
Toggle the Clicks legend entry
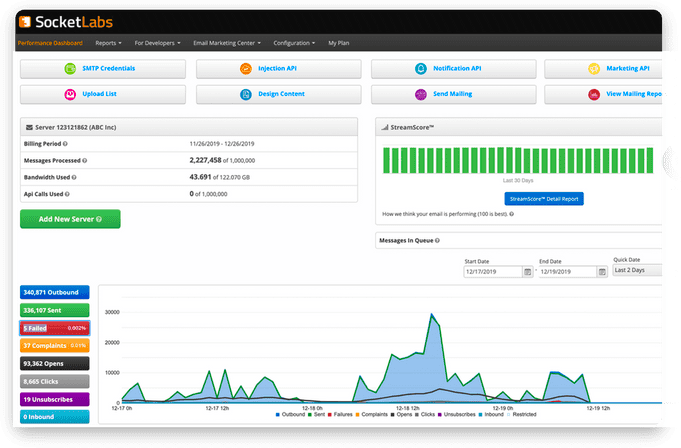click(425, 415)
